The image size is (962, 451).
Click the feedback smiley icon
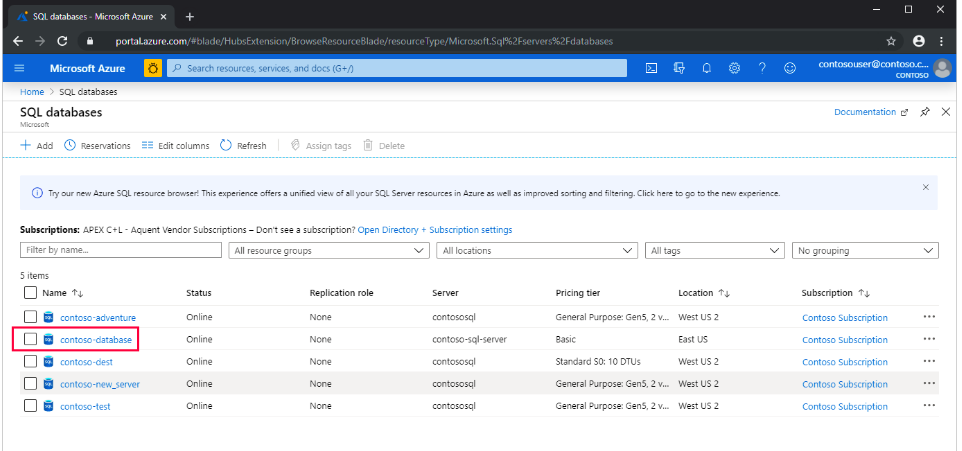click(x=790, y=68)
